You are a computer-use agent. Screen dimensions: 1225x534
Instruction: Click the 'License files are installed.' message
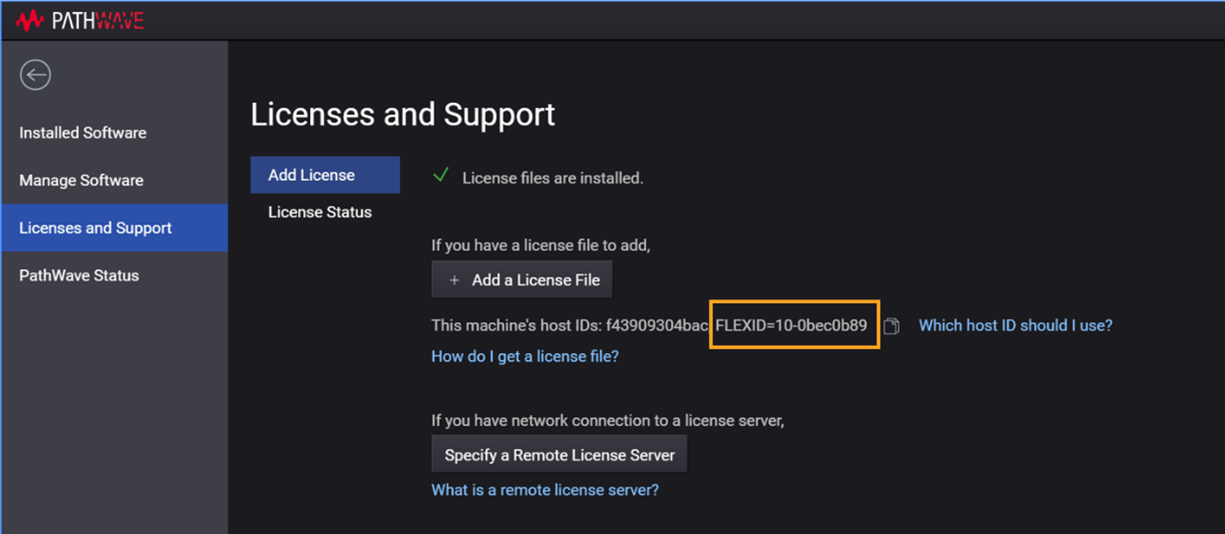[x=552, y=178]
